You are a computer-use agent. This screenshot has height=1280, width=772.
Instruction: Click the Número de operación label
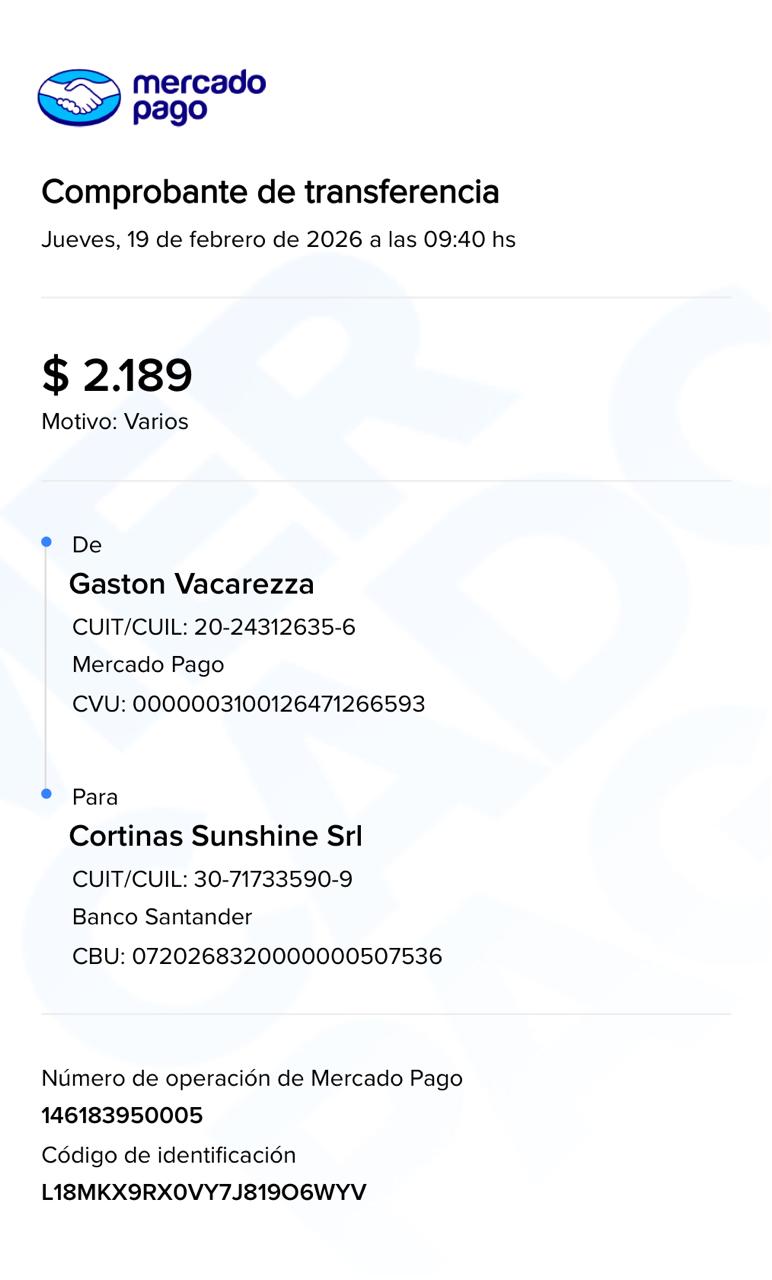point(252,1078)
